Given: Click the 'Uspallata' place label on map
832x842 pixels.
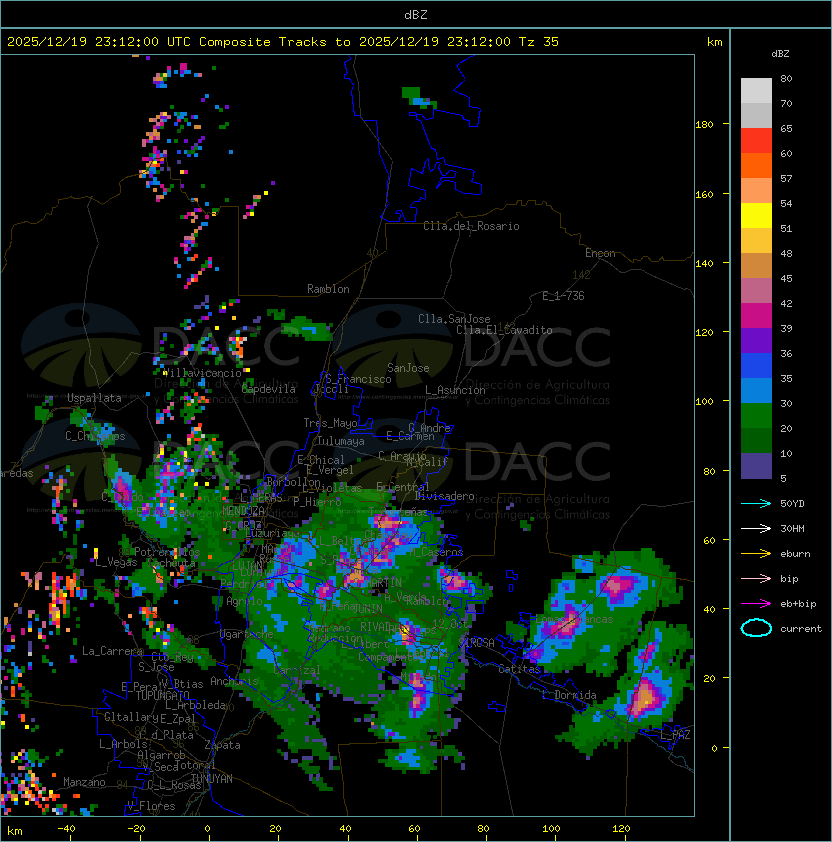Looking at the screenshot, I should click(94, 398).
